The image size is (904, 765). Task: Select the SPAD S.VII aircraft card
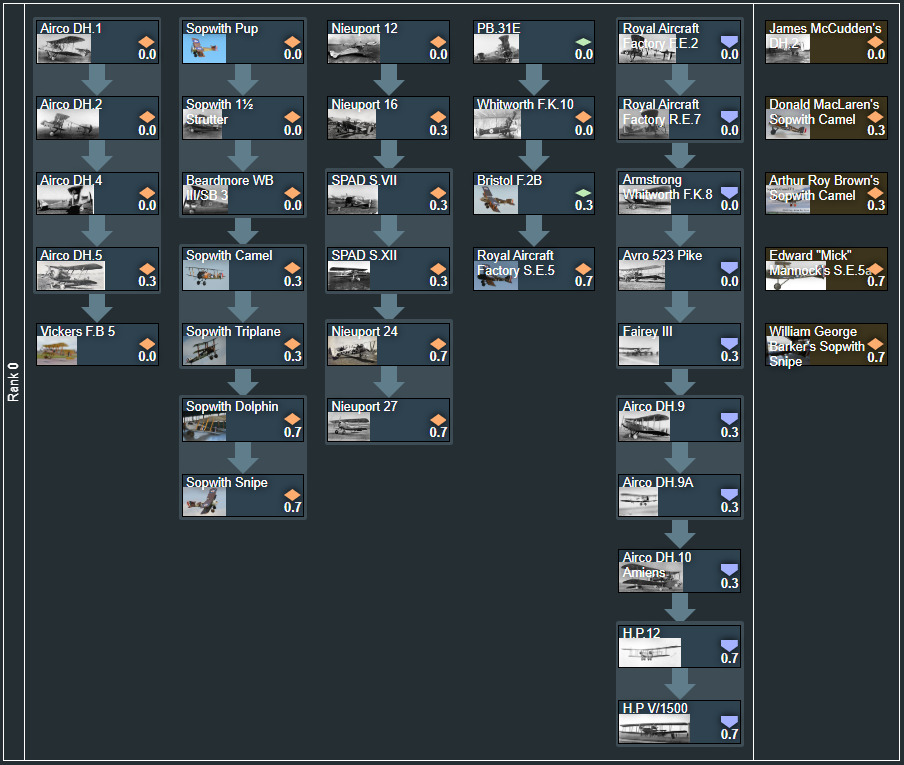pos(390,193)
